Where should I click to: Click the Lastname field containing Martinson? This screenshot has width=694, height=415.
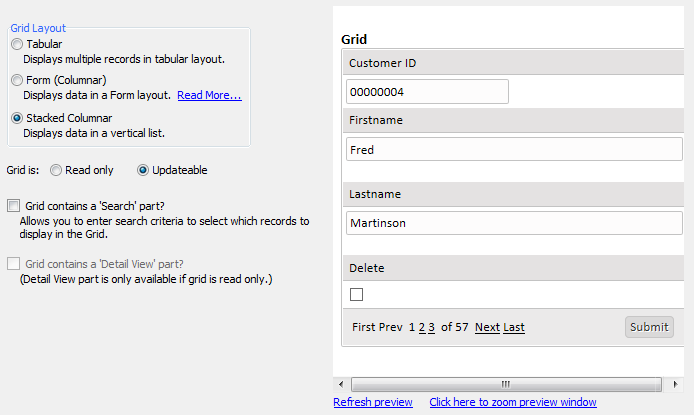(514, 223)
